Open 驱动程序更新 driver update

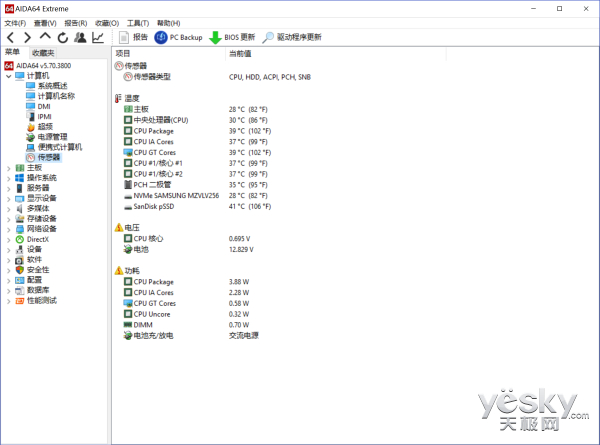click(292, 37)
